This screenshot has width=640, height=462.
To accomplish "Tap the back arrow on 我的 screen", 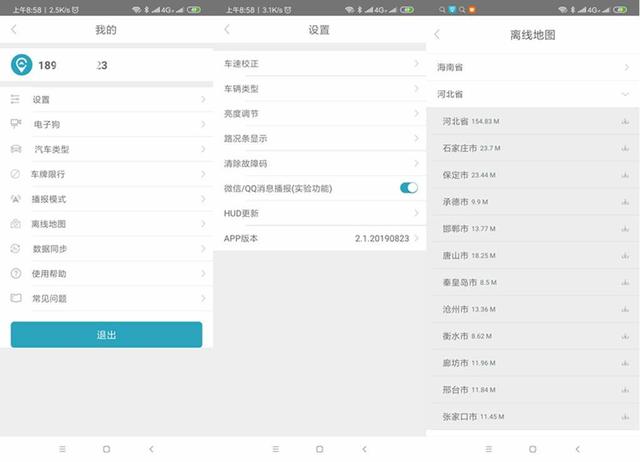I will coord(14,29).
